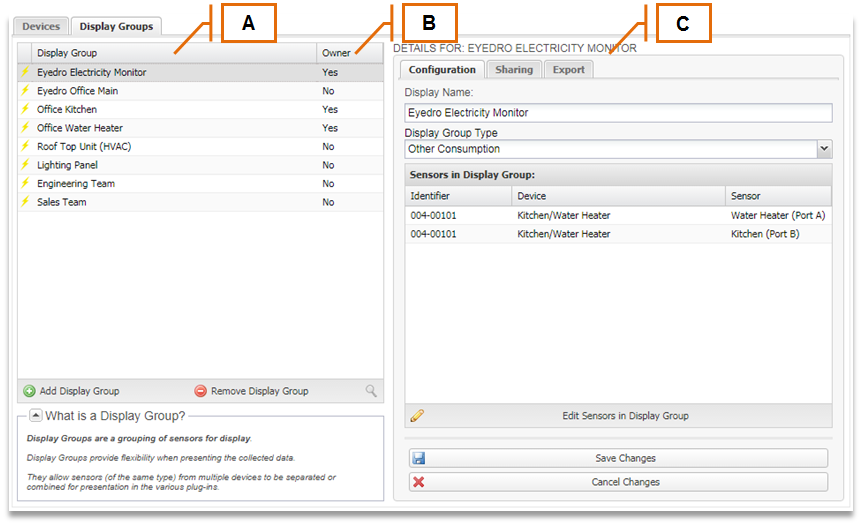
Task: Click Owner value No for Lighting Panel
Action: (x=328, y=165)
